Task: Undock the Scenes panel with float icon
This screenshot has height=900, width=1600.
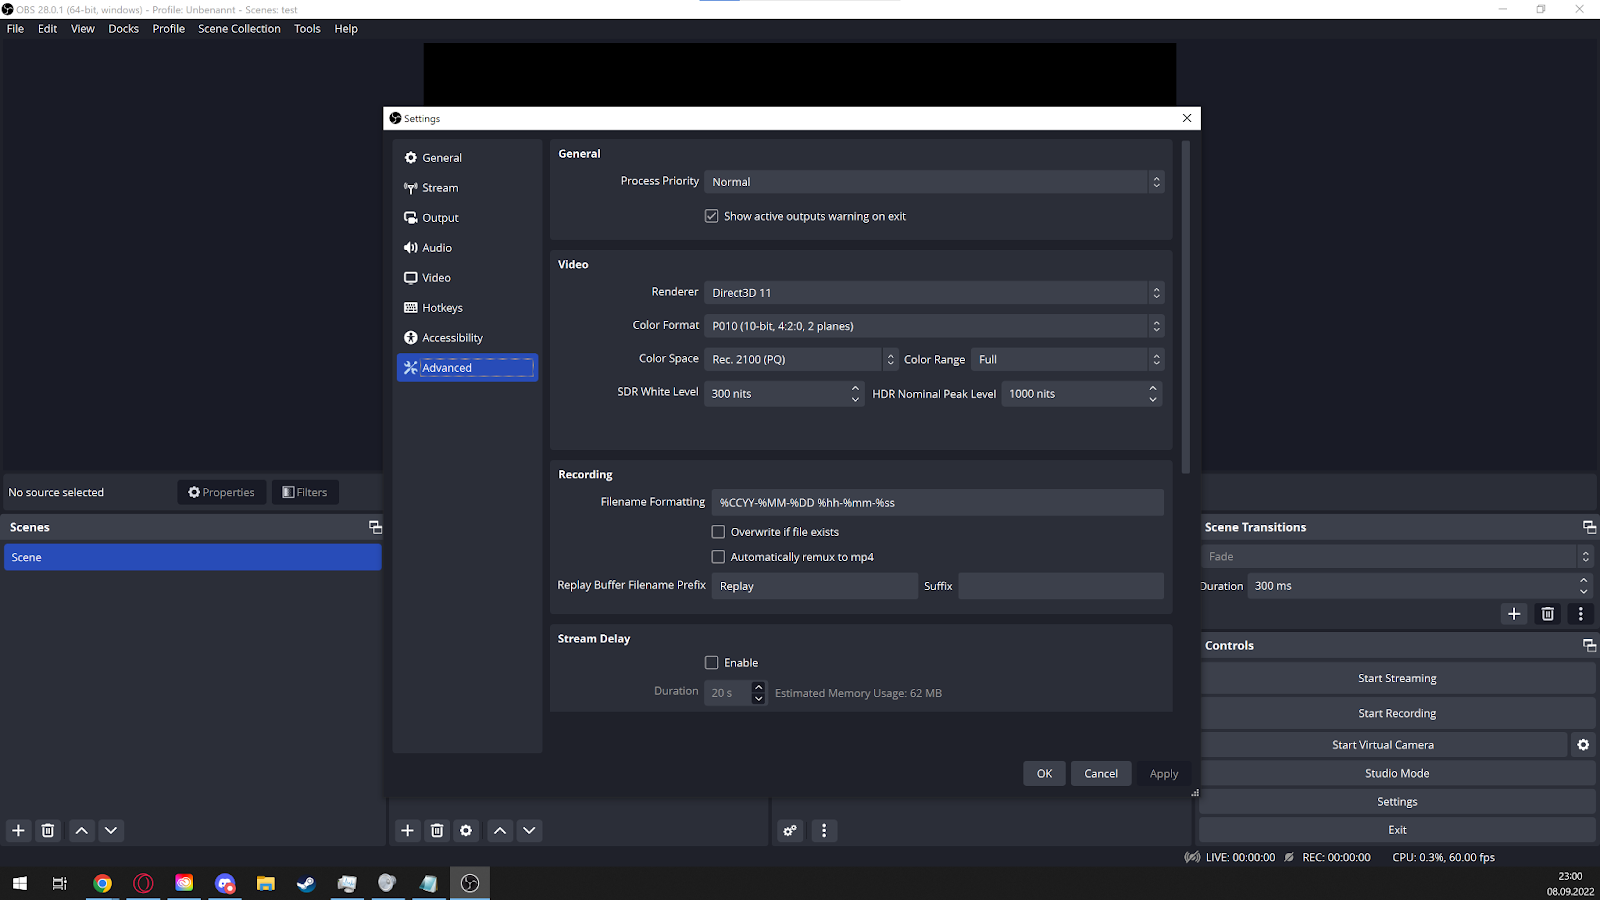Action: (x=375, y=527)
